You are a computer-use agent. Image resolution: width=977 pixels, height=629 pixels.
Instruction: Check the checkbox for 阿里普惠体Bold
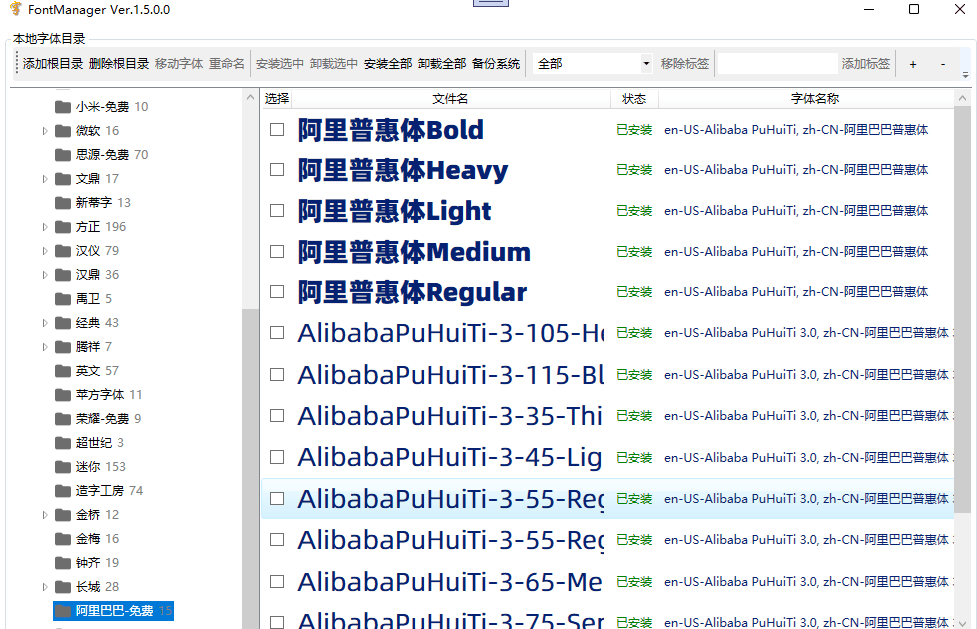pyautogui.click(x=277, y=129)
